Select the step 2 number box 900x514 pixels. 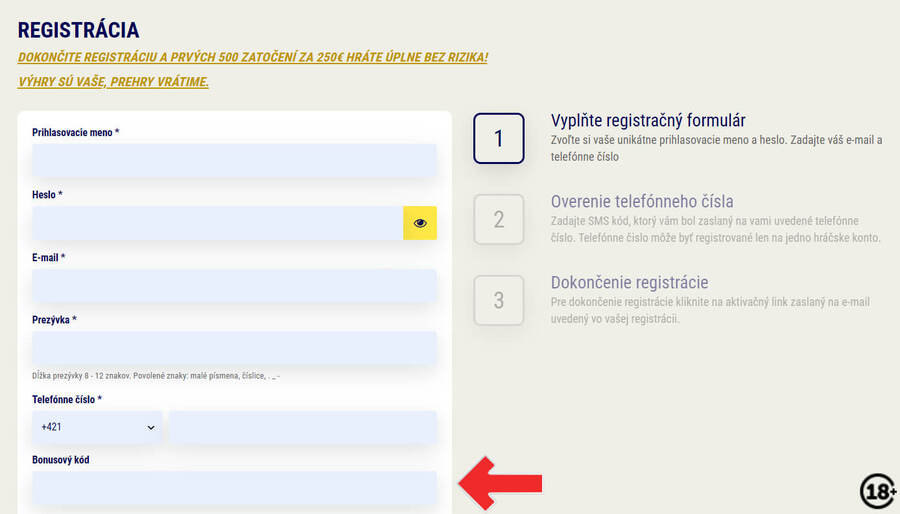[499, 219]
